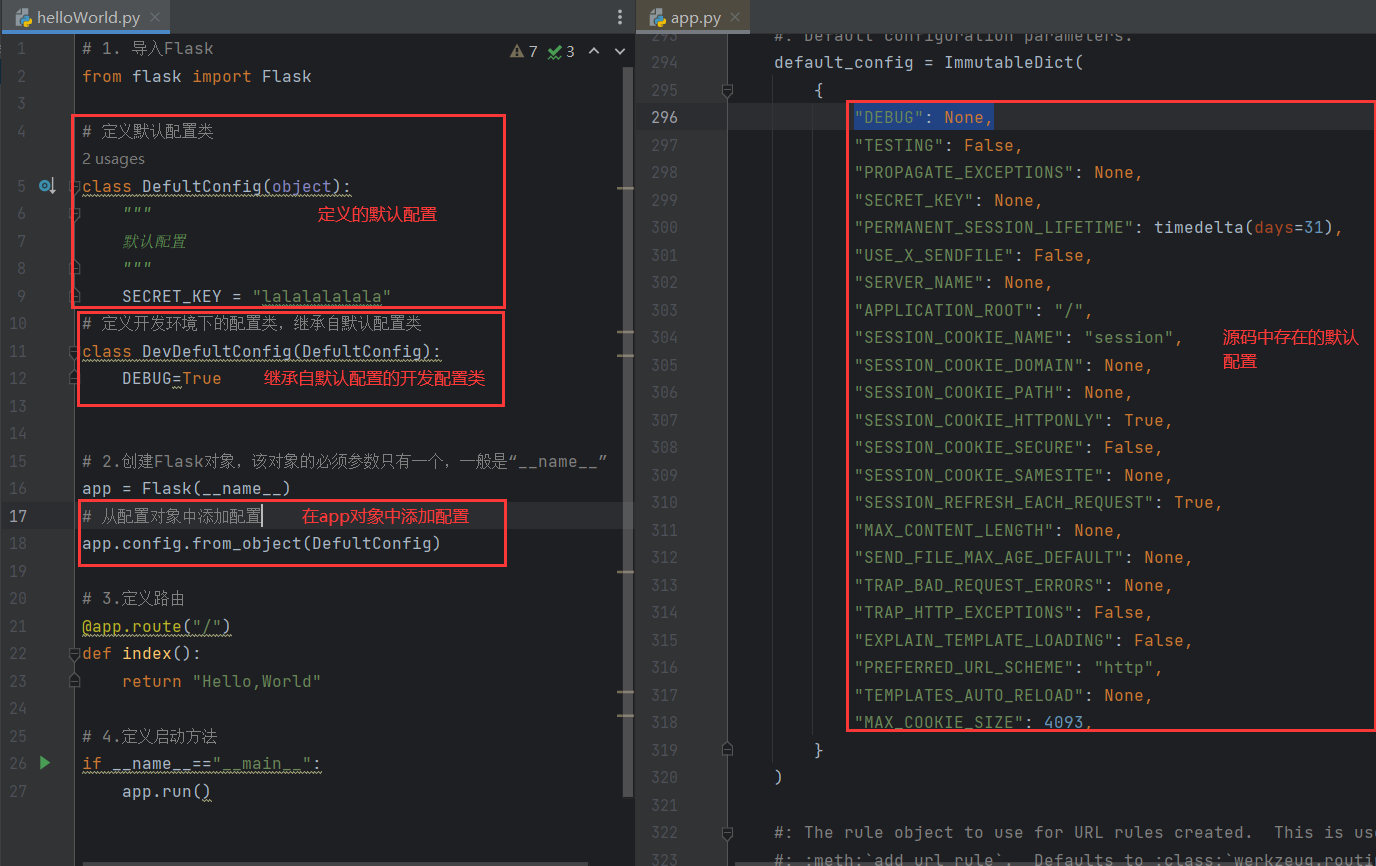Click the "PROPAGATE_EXCEPTIONS": None entry

tap(999, 172)
